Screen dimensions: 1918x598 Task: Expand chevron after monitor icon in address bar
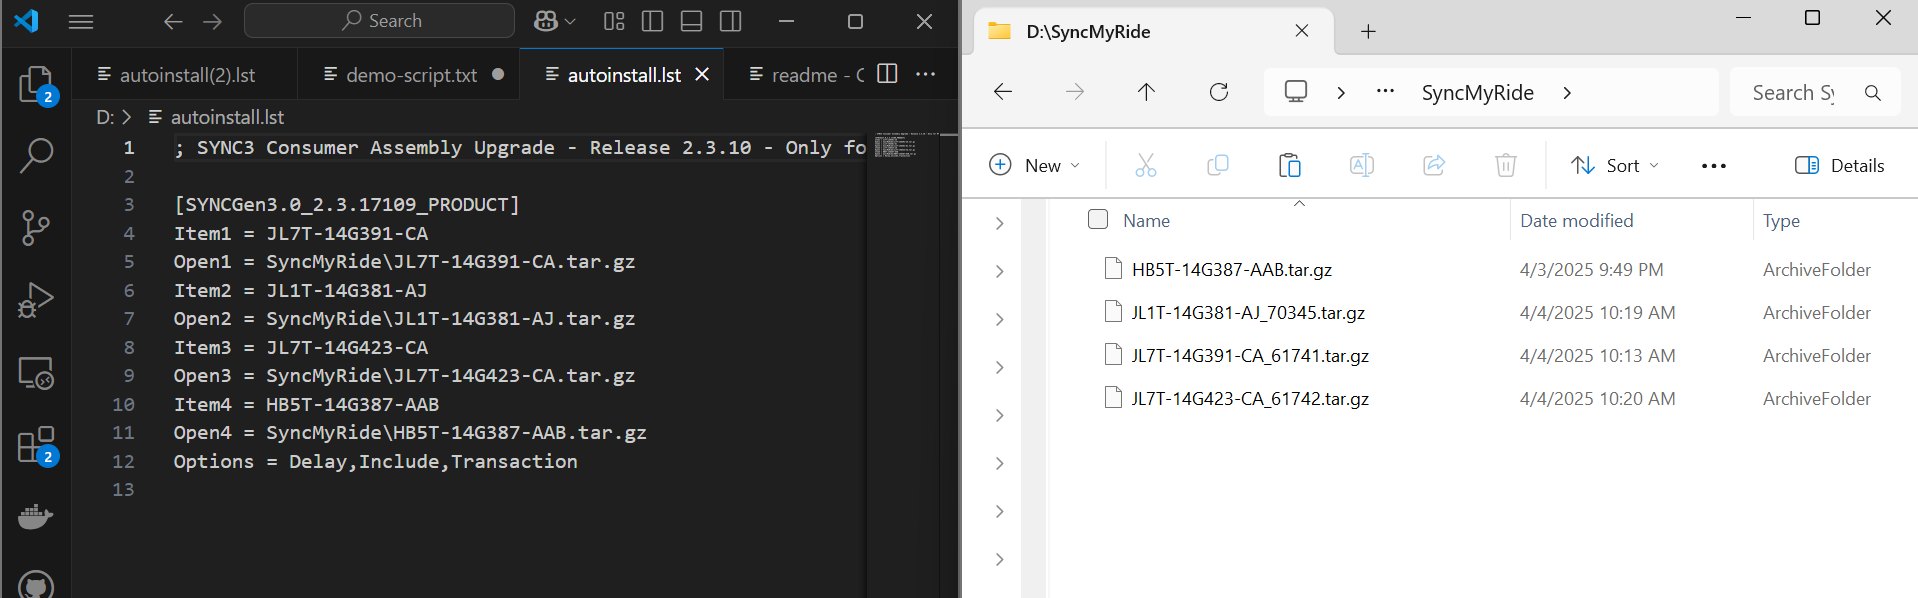coord(1341,92)
